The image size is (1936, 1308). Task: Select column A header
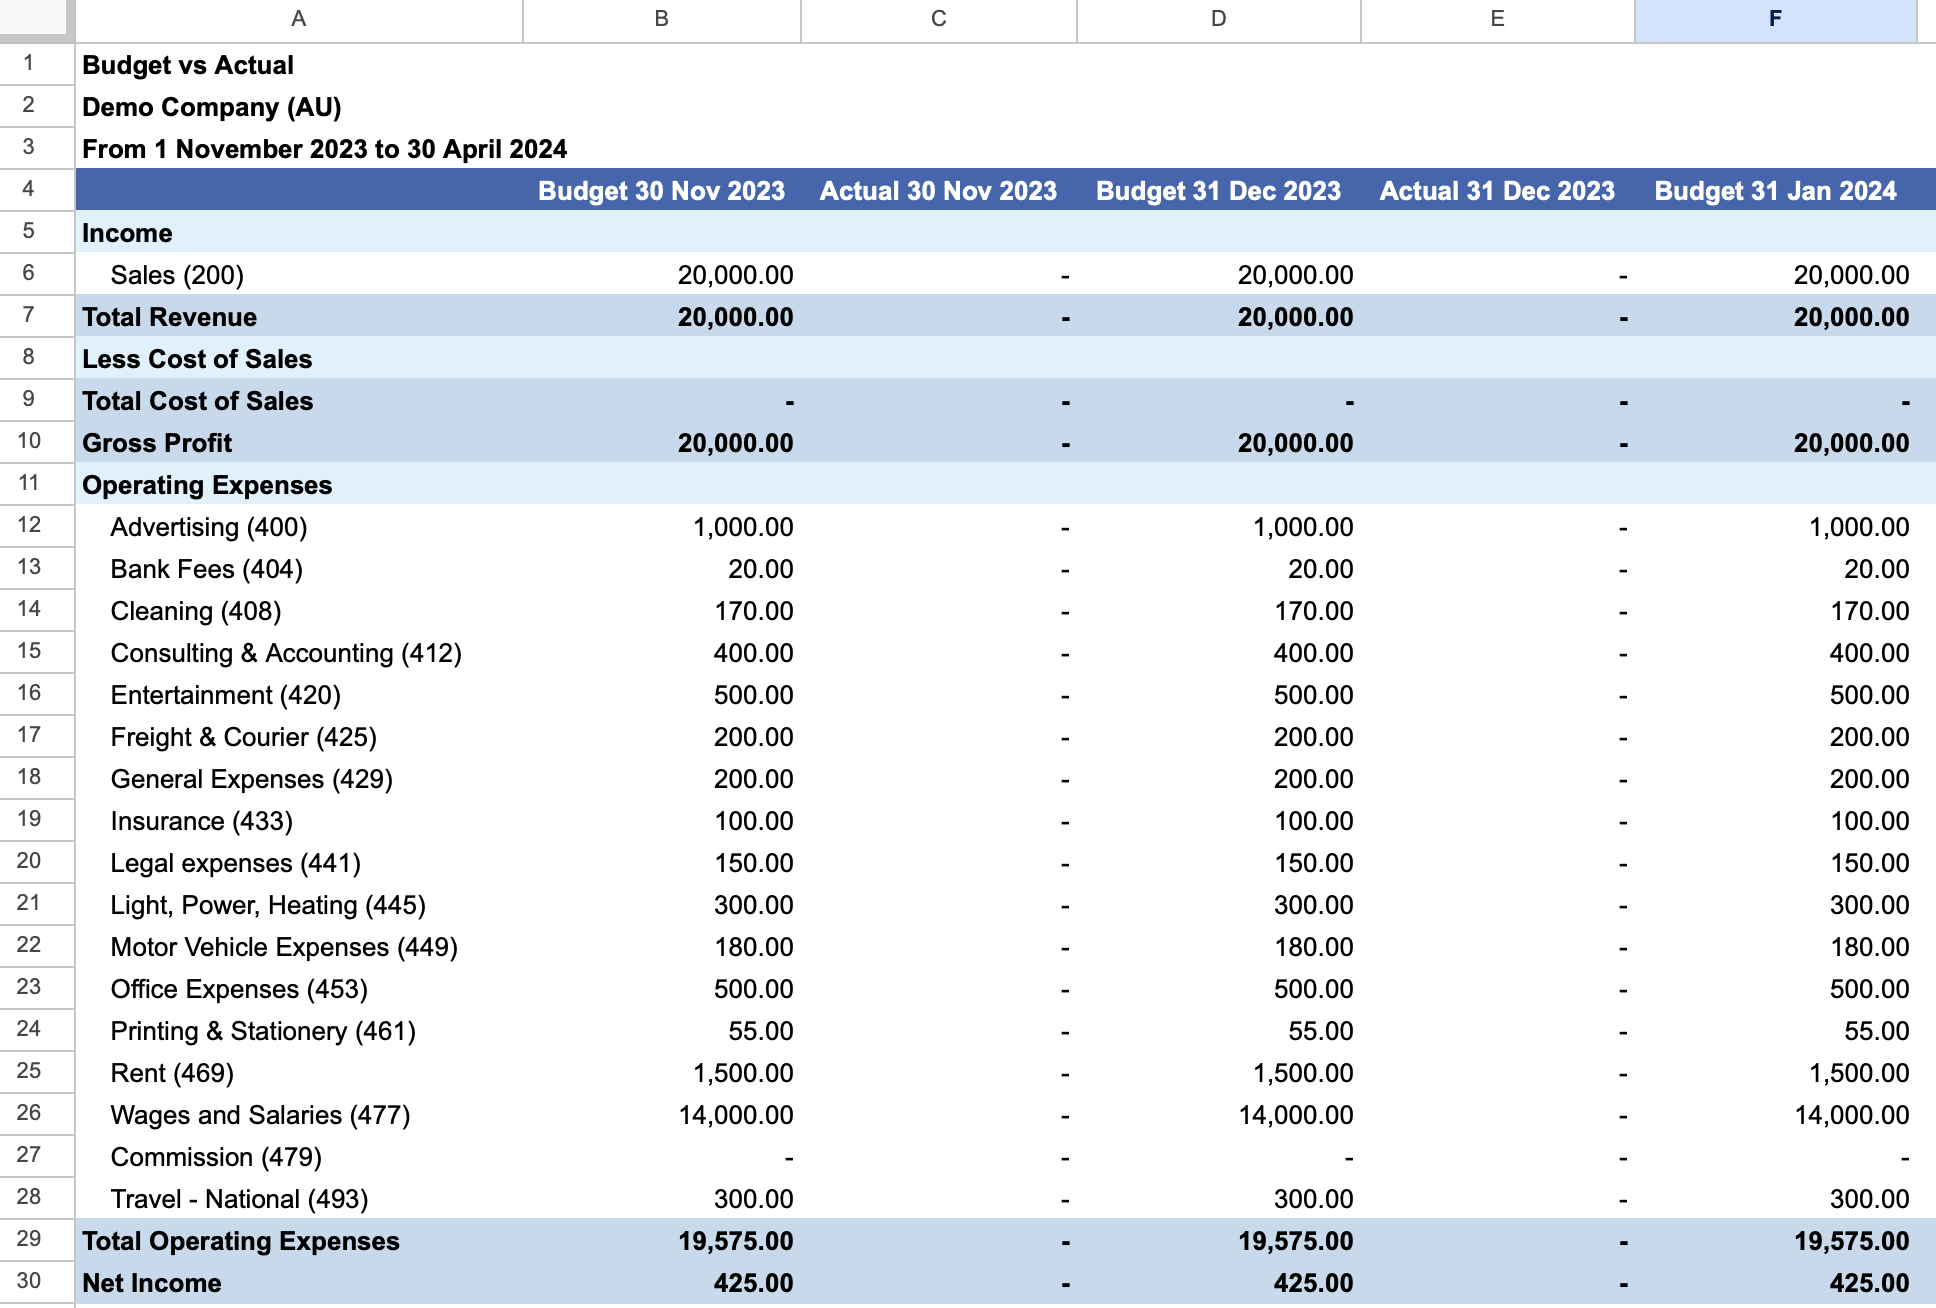pos(298,19)
